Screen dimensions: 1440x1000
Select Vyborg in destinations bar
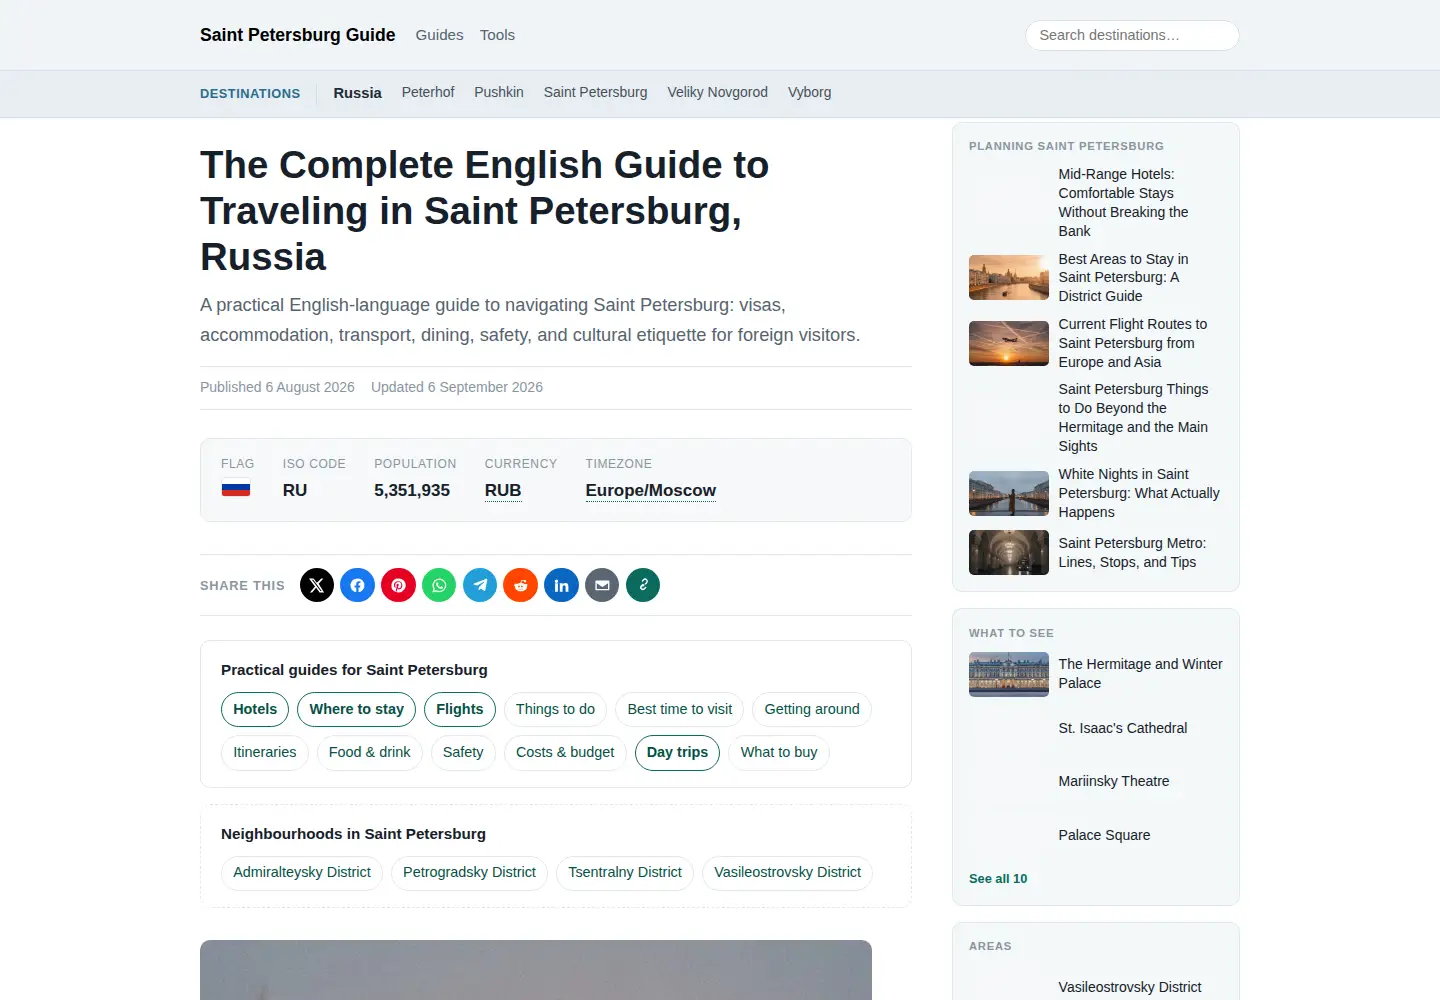point(810,92)
